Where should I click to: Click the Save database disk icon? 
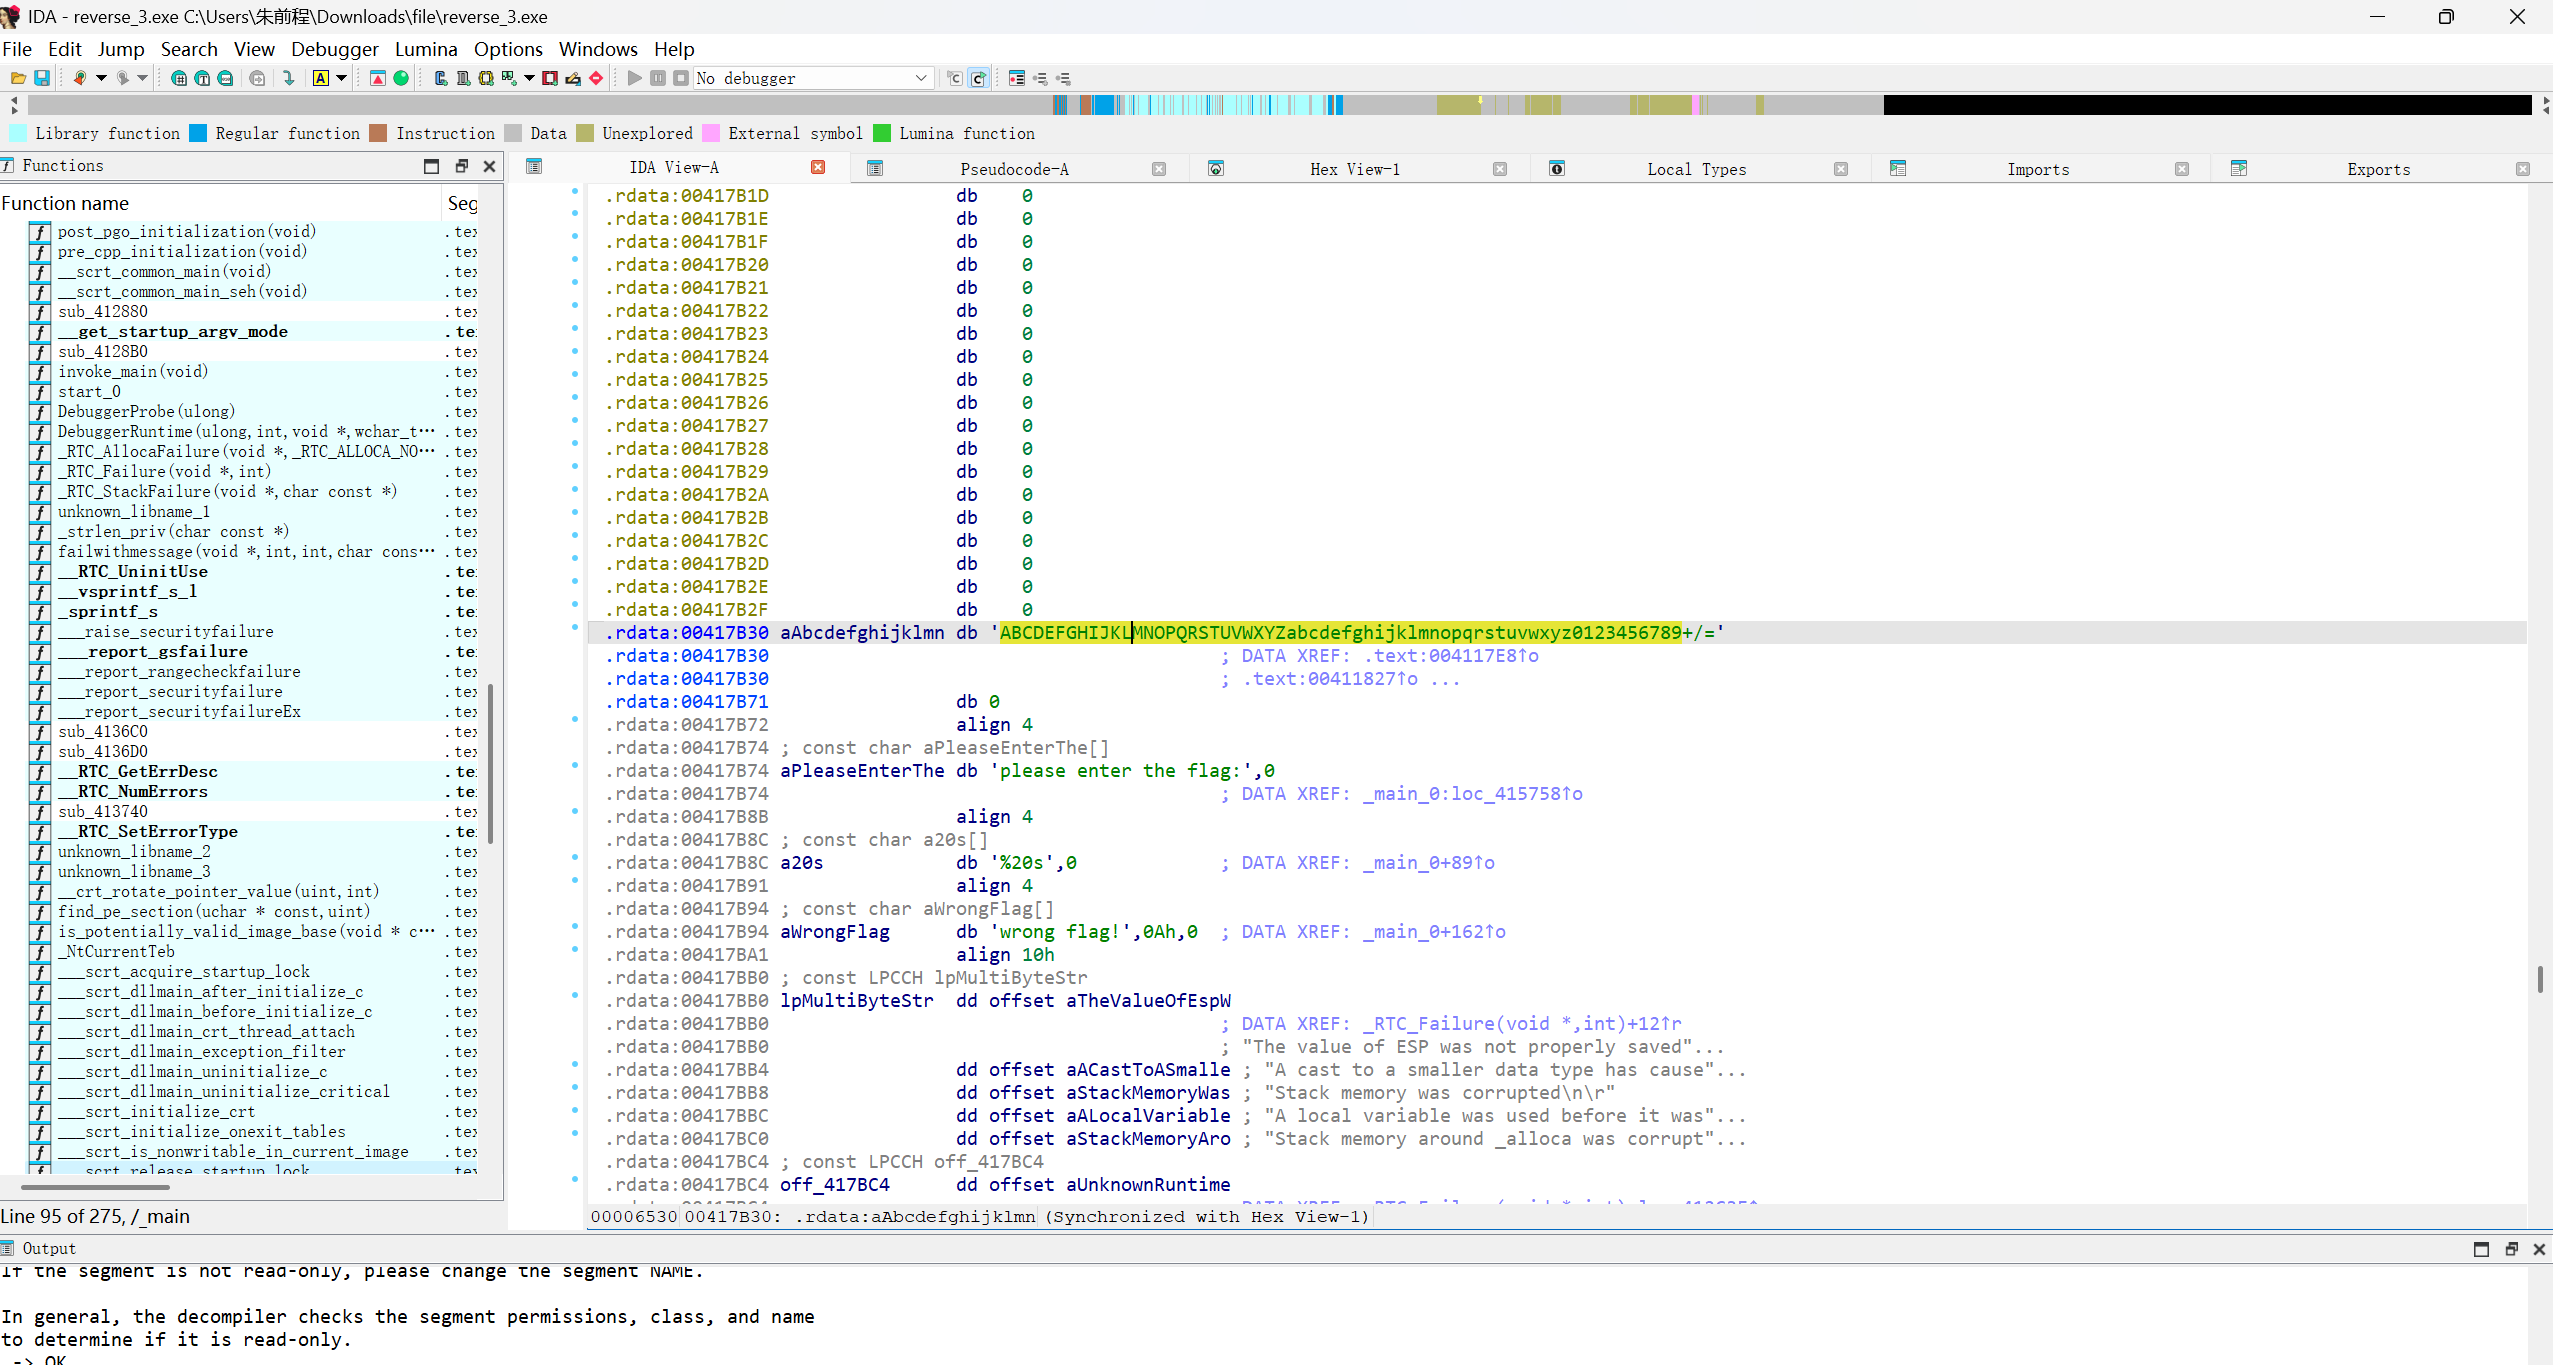coord(42,78)
